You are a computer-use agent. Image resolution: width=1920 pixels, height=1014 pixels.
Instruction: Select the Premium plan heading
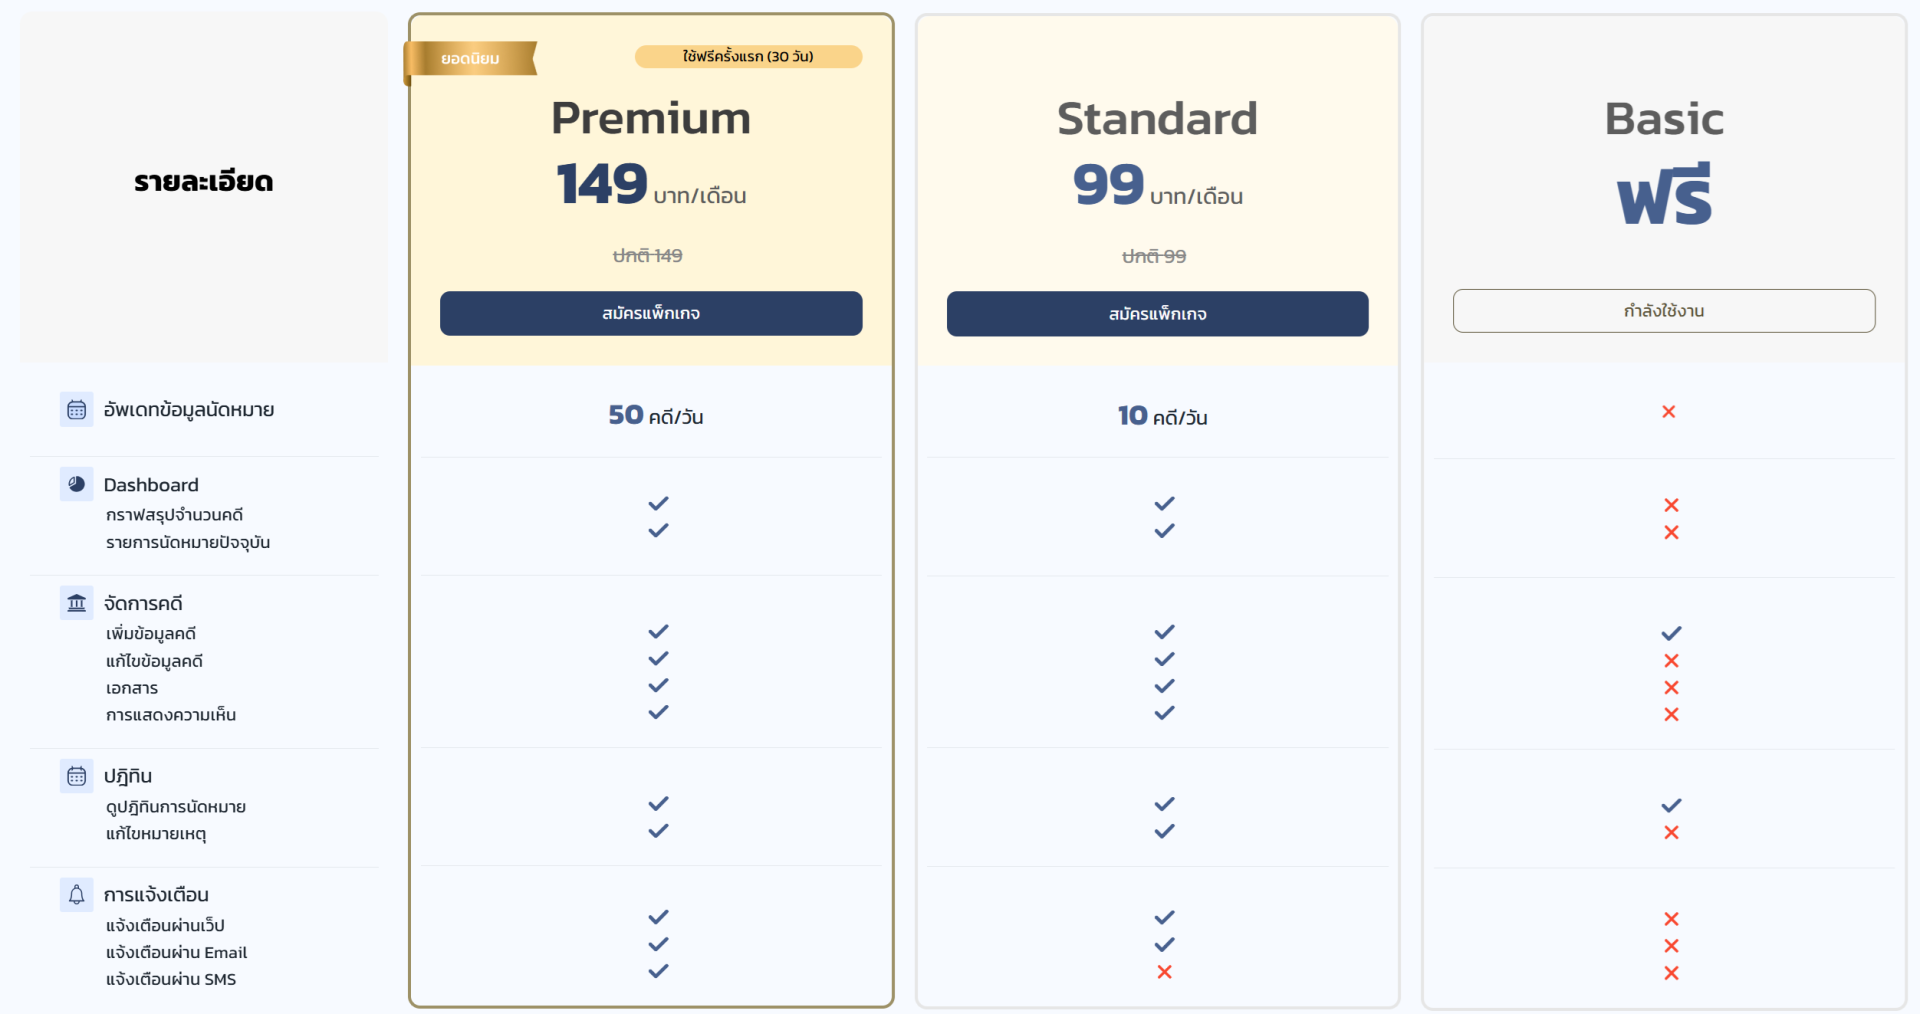(x=651, y=119)
